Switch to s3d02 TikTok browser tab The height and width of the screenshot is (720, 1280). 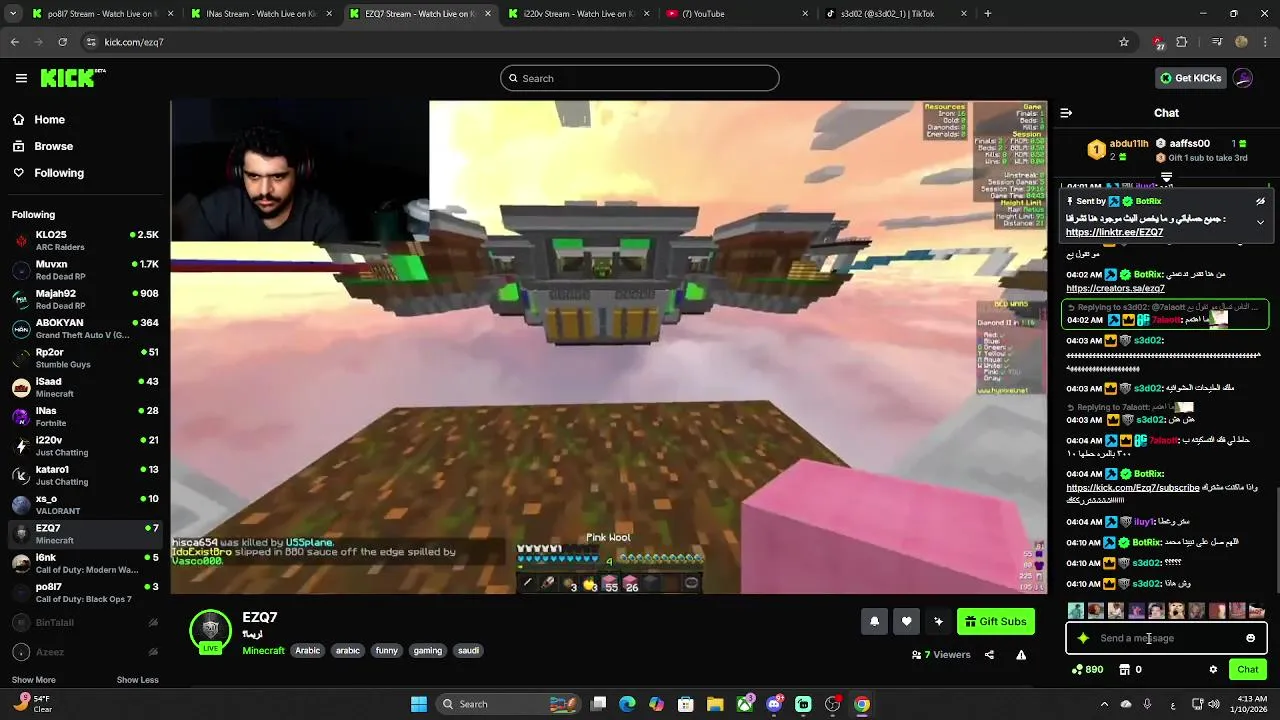895,14
